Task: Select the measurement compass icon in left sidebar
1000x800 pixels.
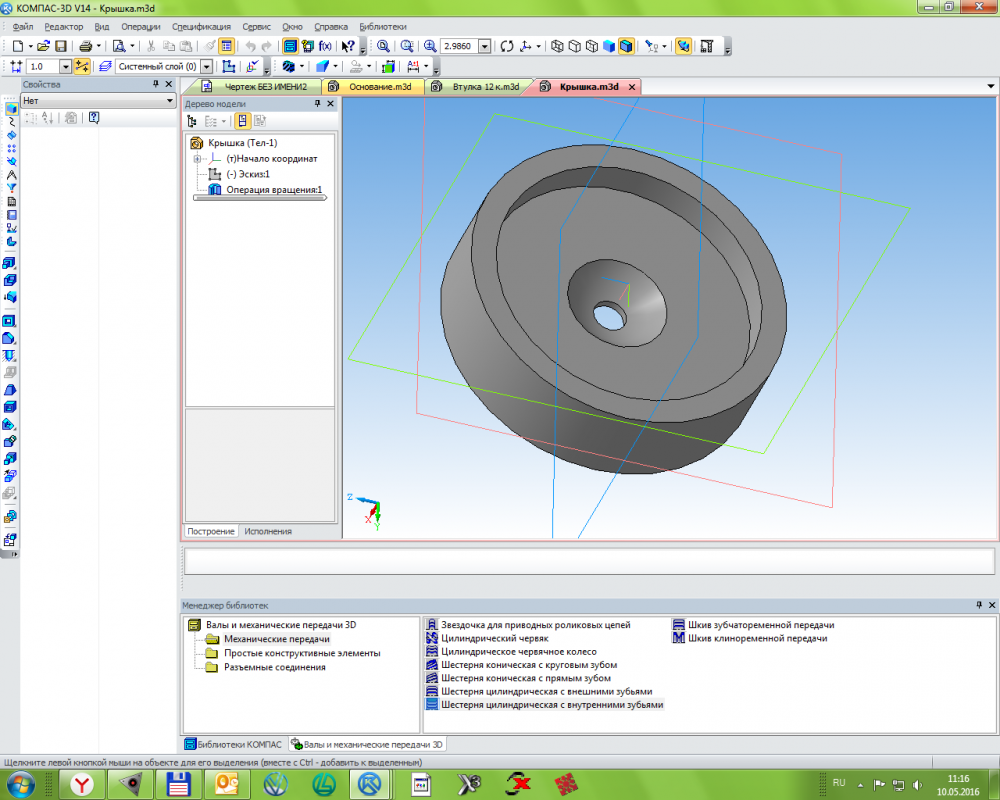Action: pos(11,175)
